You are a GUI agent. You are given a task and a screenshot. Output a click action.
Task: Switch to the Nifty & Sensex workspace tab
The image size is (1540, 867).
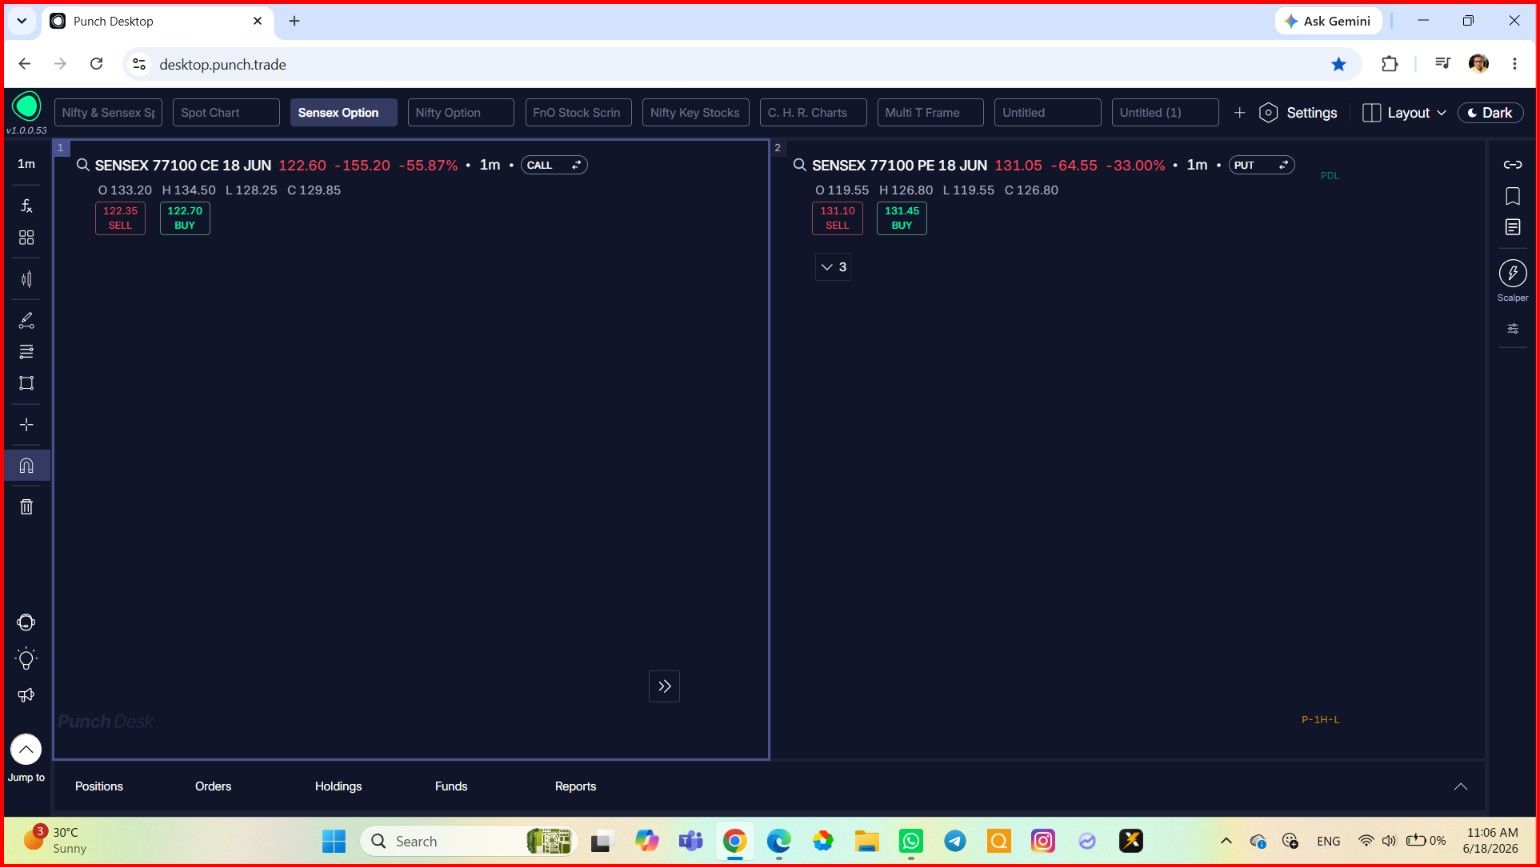point(108,113)
